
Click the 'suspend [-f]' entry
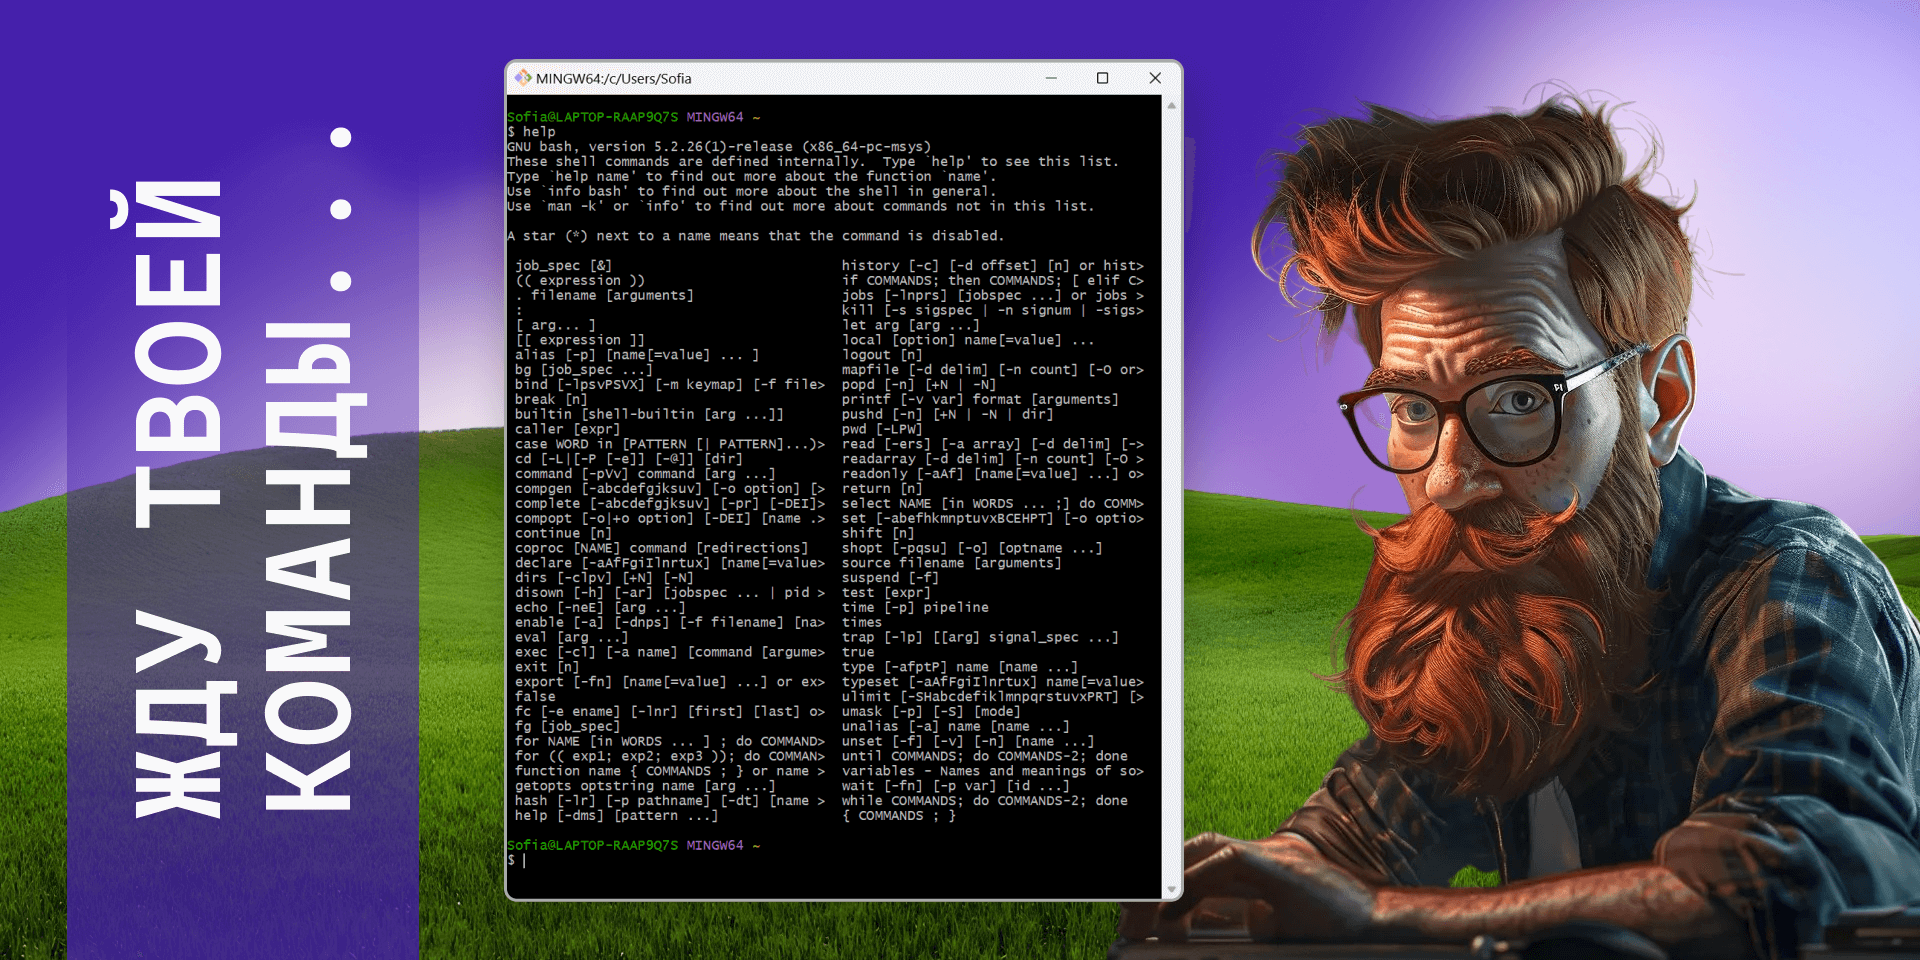coord(890,578)
